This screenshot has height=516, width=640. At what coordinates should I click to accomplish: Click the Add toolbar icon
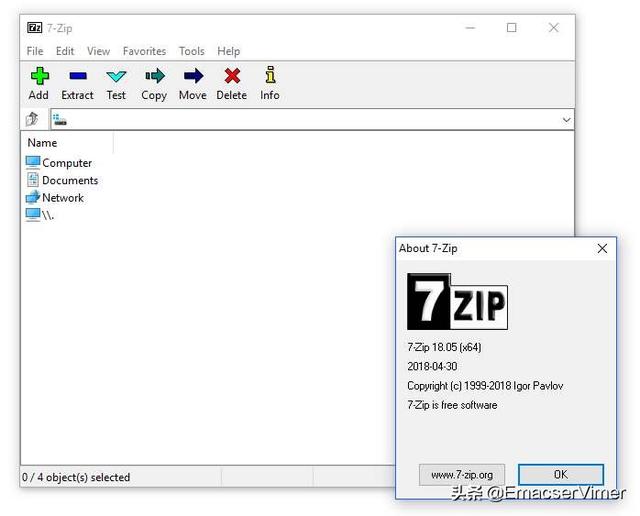tap(39, 76)
